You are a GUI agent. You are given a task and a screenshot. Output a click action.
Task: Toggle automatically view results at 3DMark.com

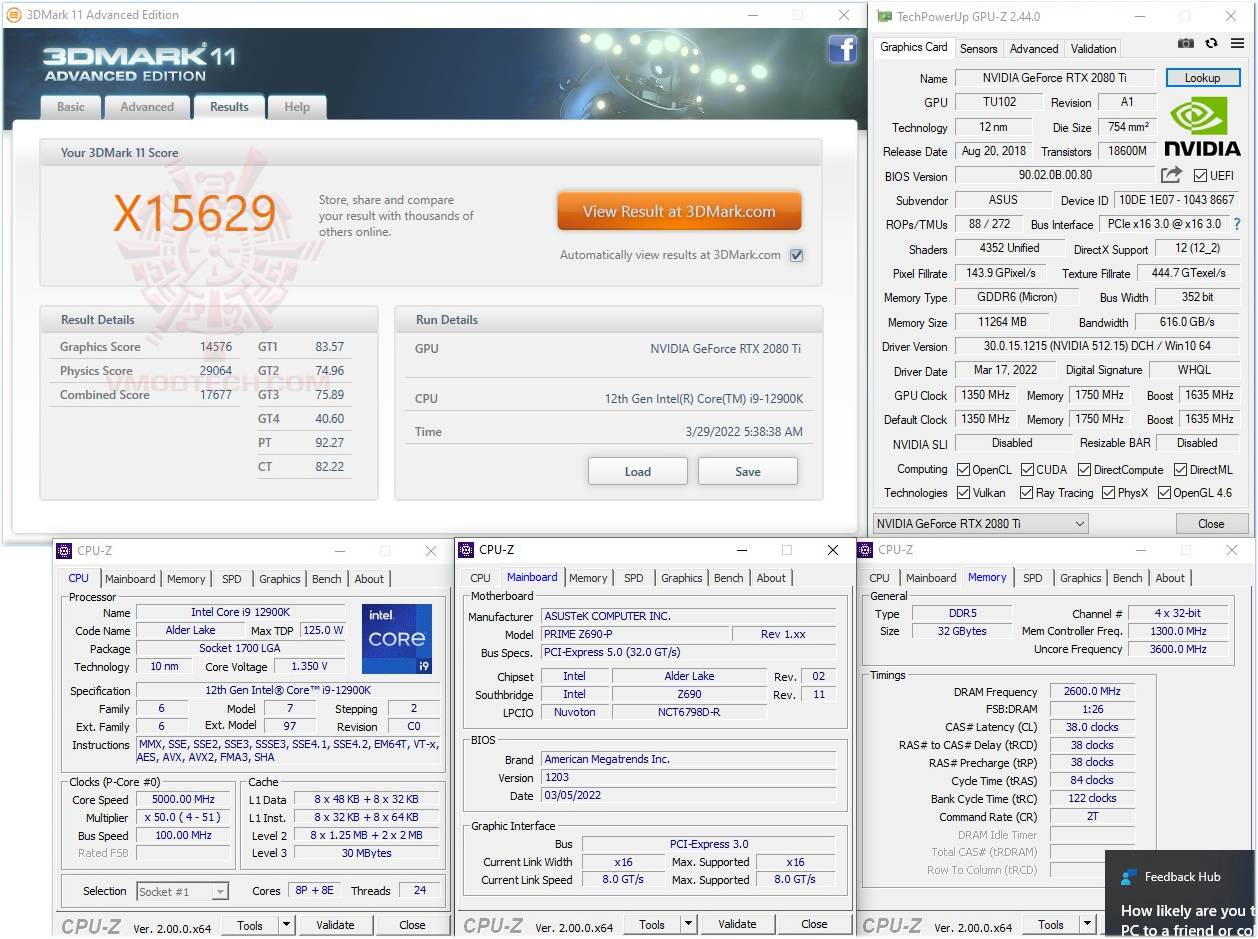tap(796, 255)
